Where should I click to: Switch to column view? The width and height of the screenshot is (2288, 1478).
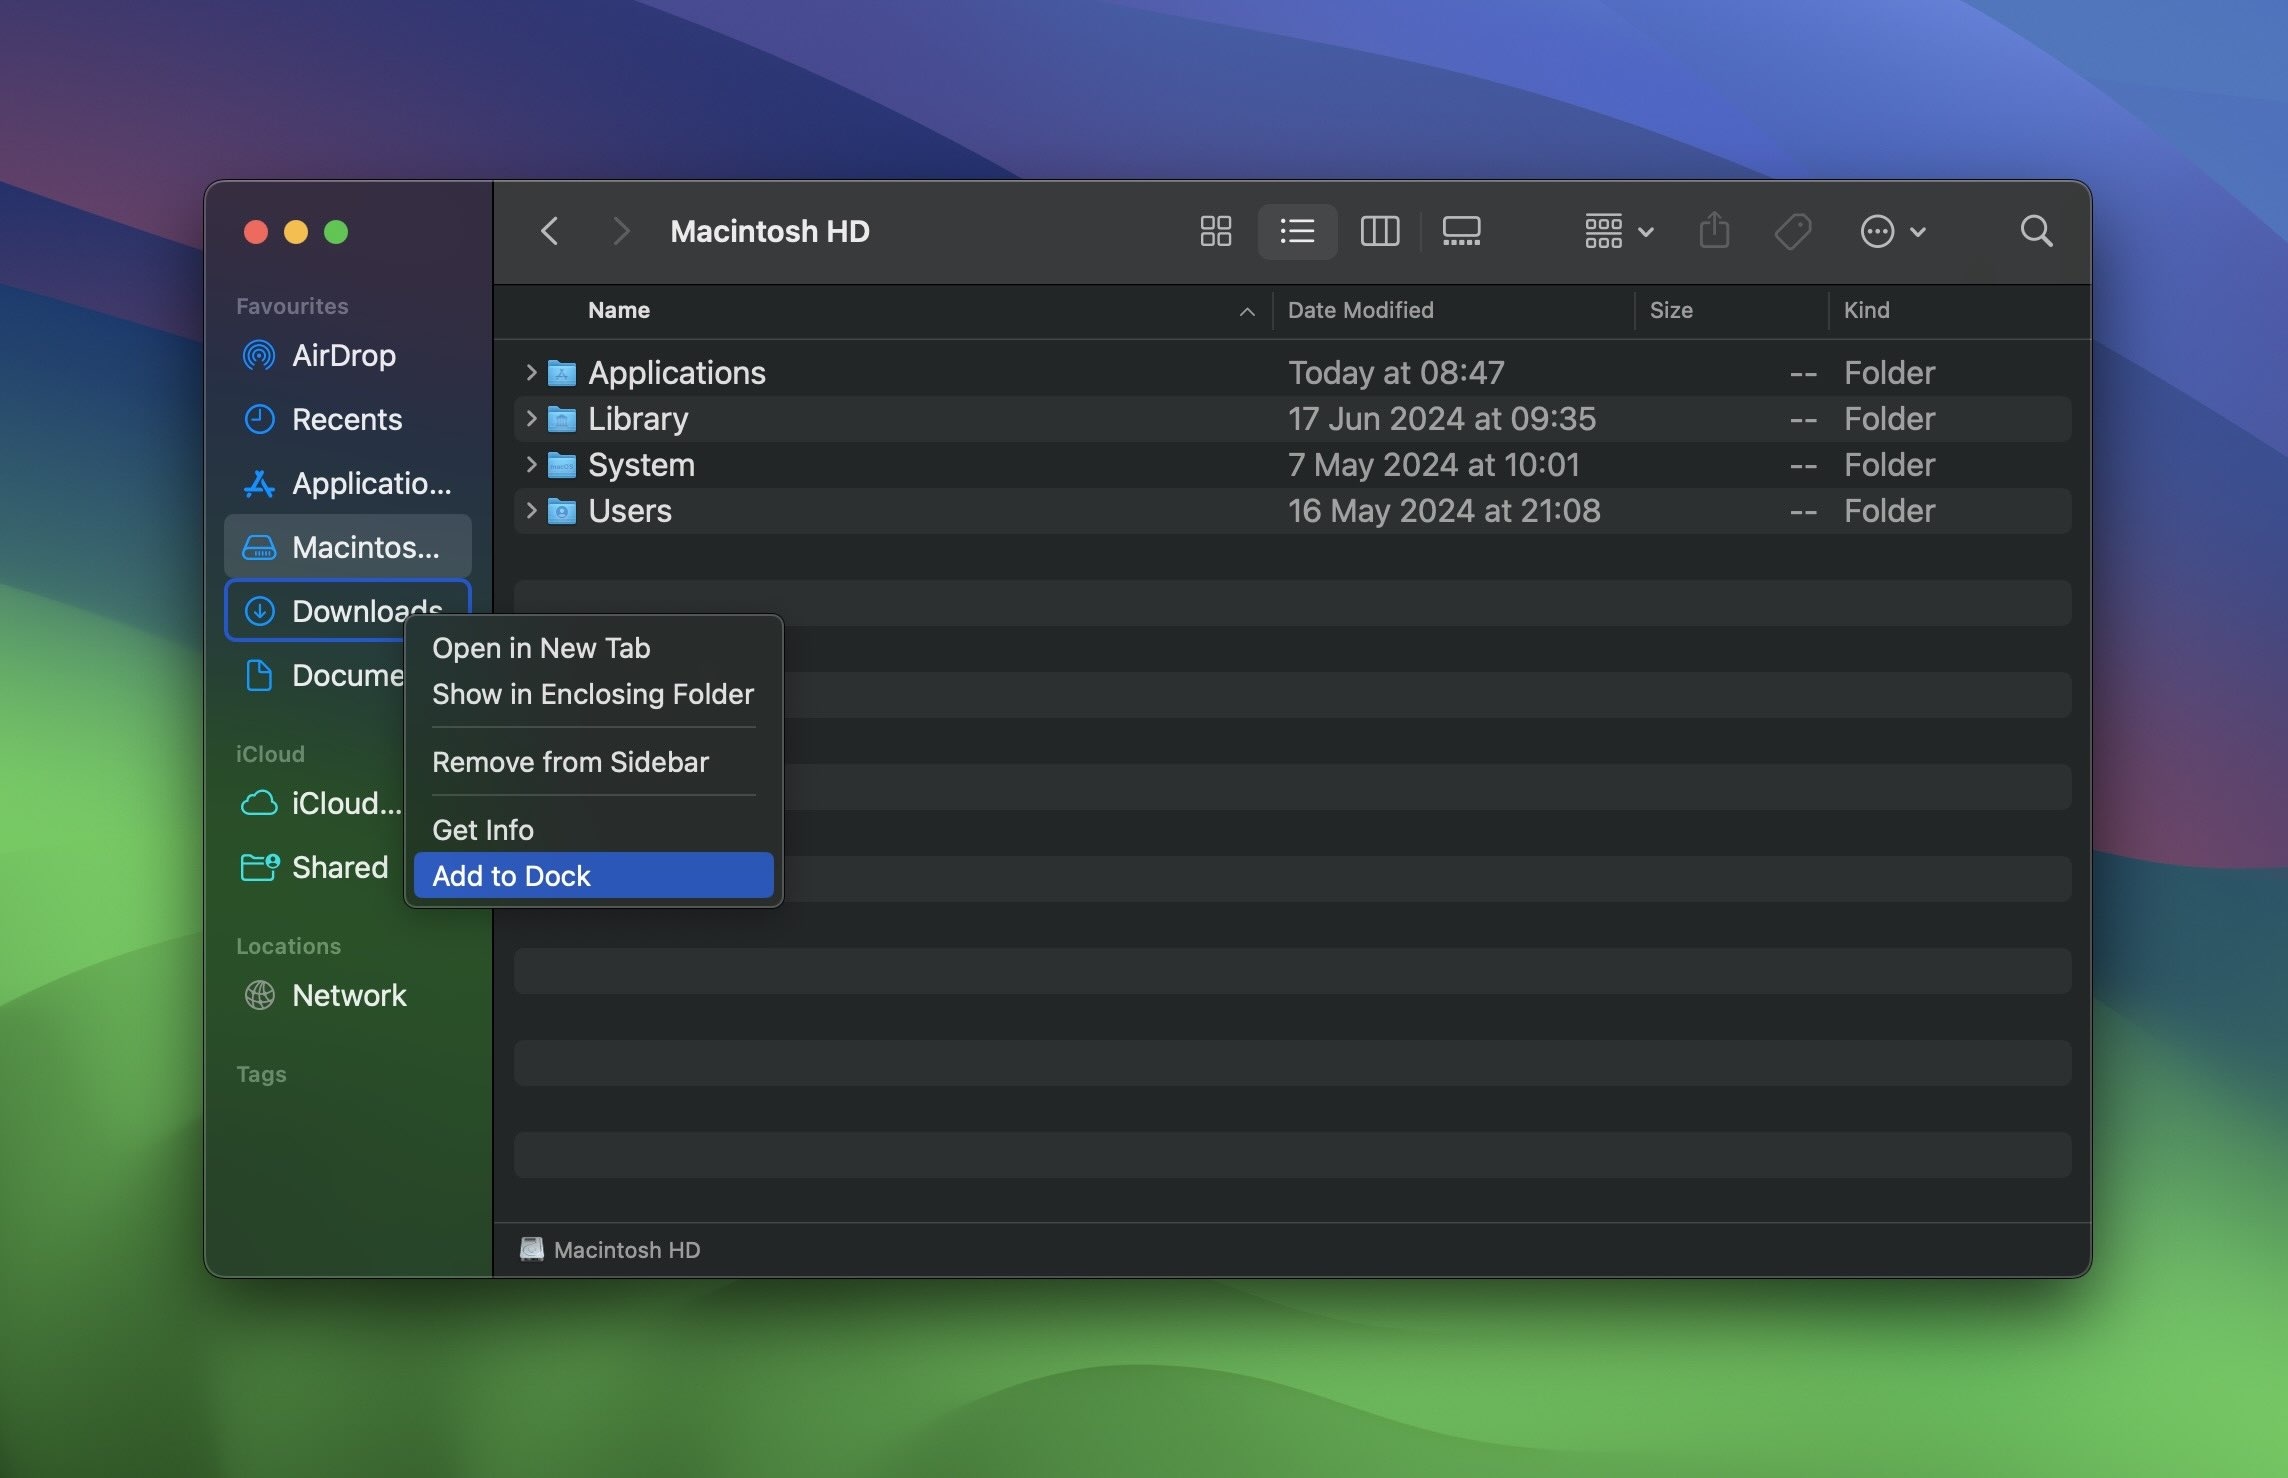click(1379, 232)
